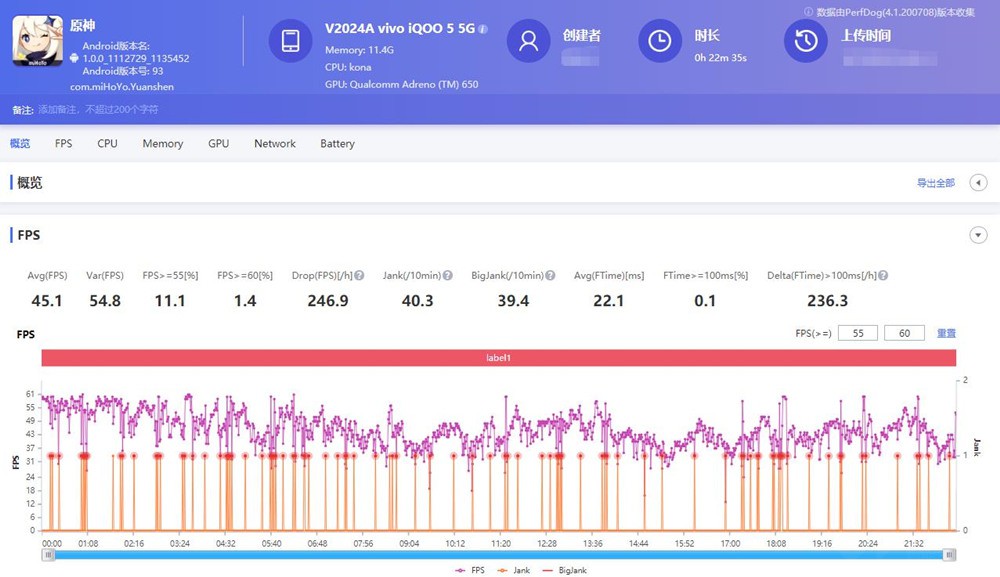Click the Drop(FPS) value 246.9
Viewport: 1000px width, 577px height.
click(x=328, y=301)
